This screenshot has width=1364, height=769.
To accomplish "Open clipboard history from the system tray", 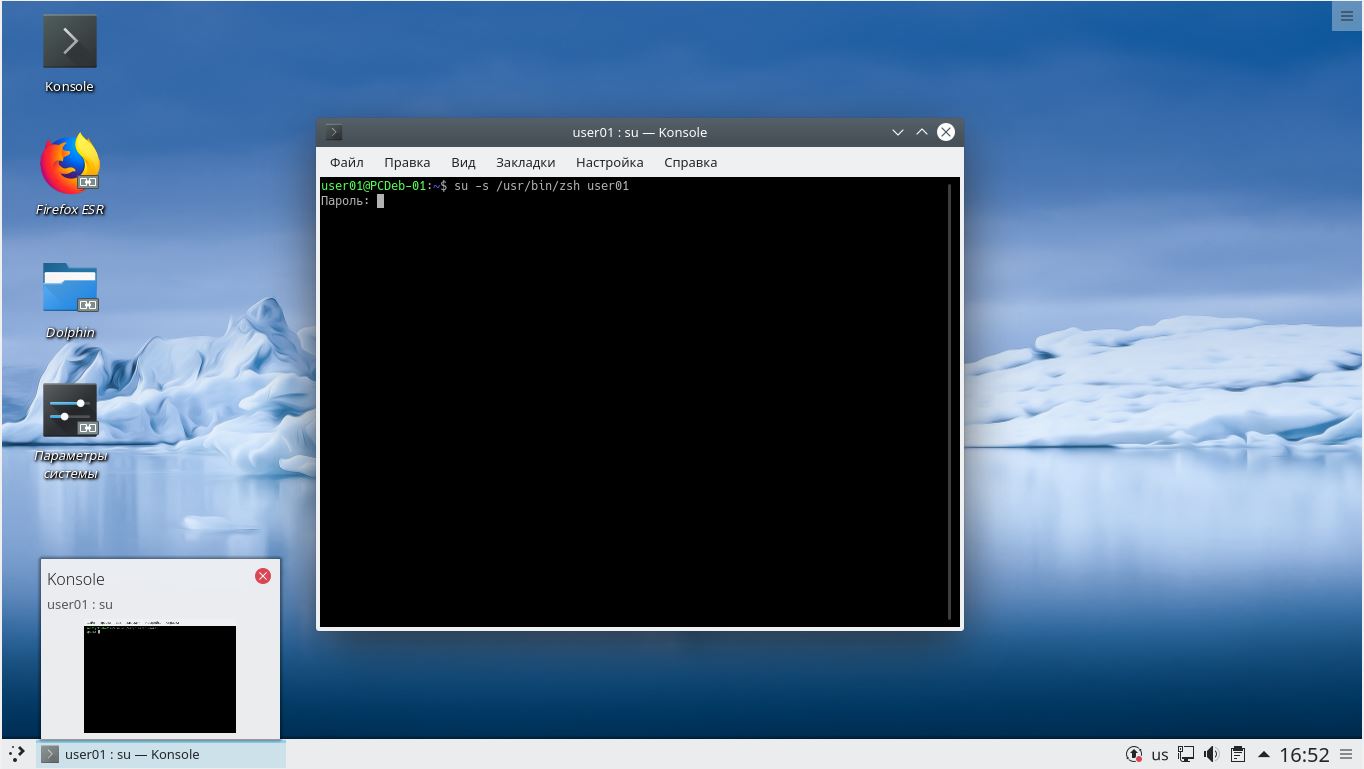I will tap(1237, 754).
